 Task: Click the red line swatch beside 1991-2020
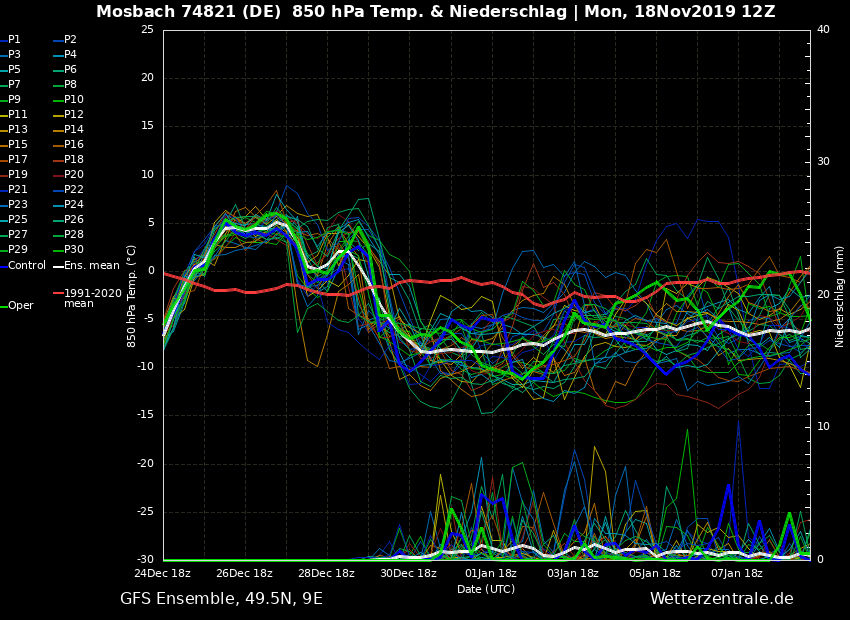tap(58, 294)
